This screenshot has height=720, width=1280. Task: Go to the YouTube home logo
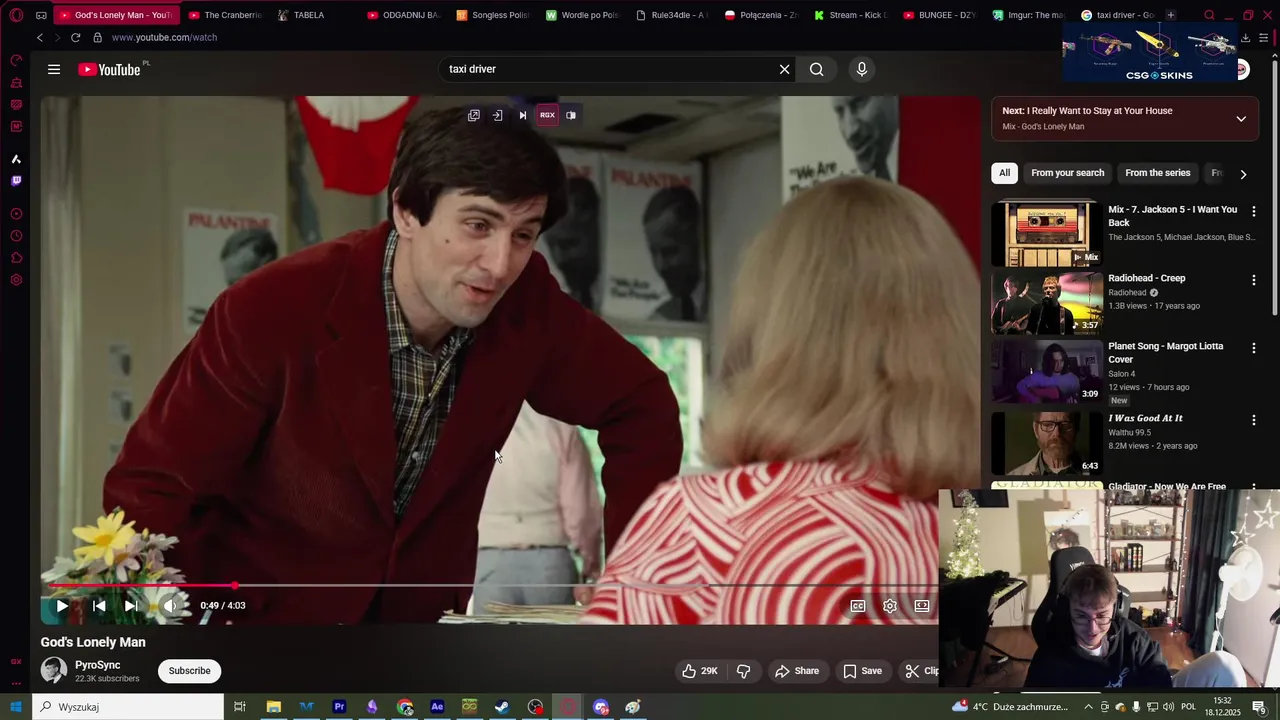point(110,69)
